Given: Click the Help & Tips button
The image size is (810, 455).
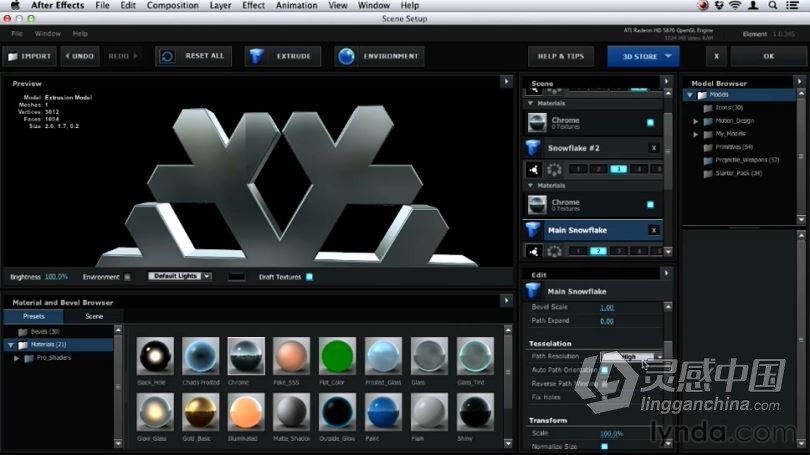Looking at the screenshot, I should tap(561, 56).
